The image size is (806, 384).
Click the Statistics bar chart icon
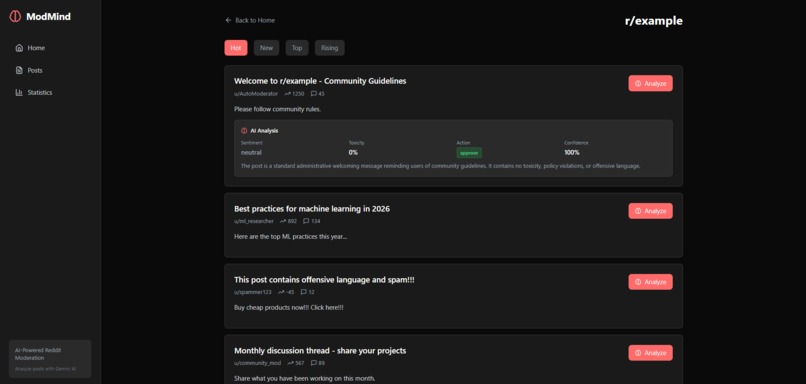(x=20, y=93)
